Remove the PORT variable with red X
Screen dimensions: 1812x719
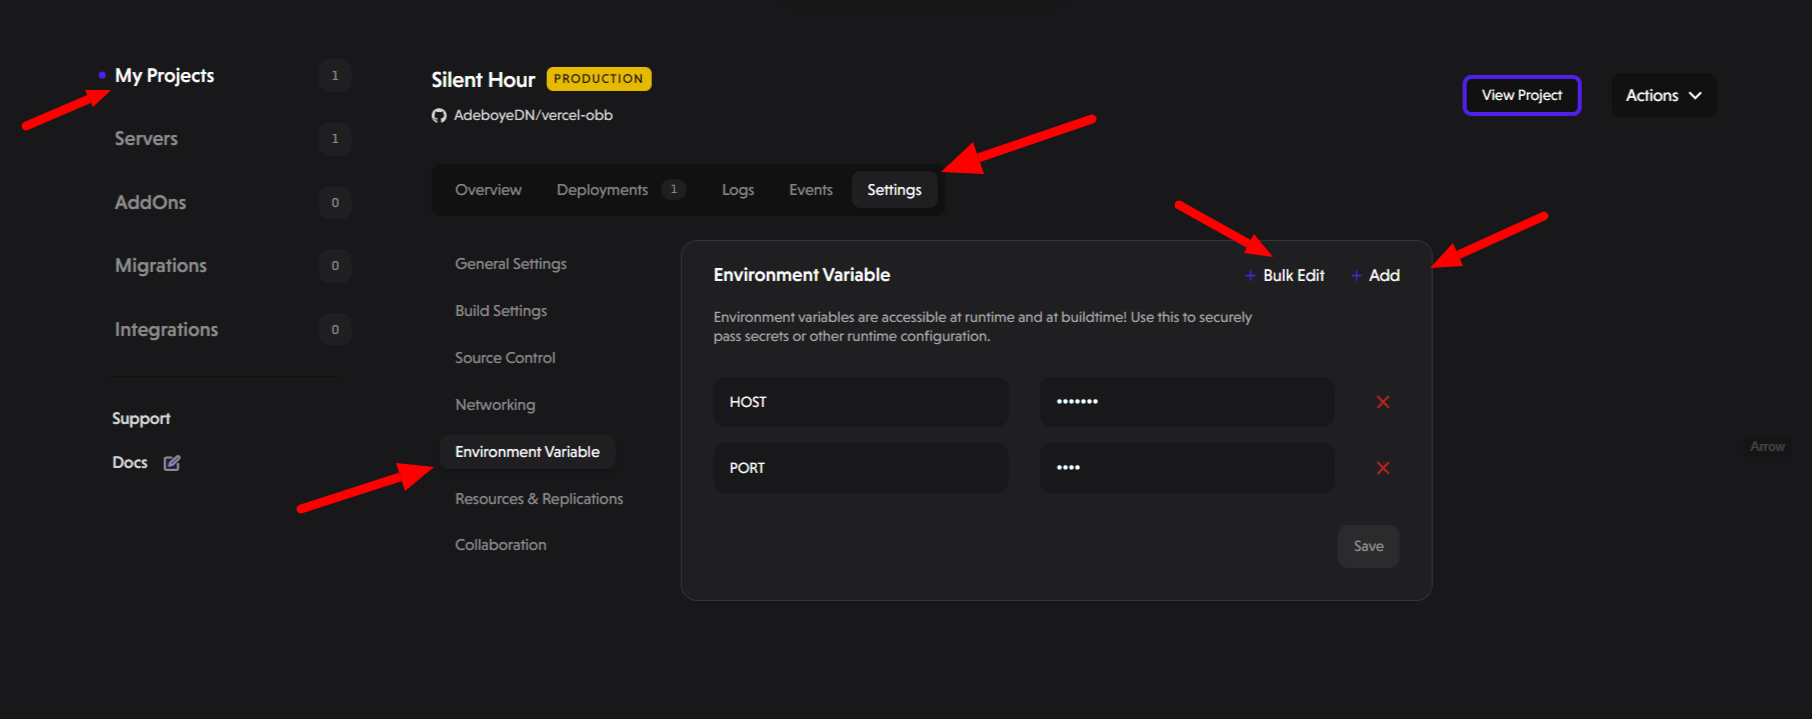click(x=1383, y=468)
